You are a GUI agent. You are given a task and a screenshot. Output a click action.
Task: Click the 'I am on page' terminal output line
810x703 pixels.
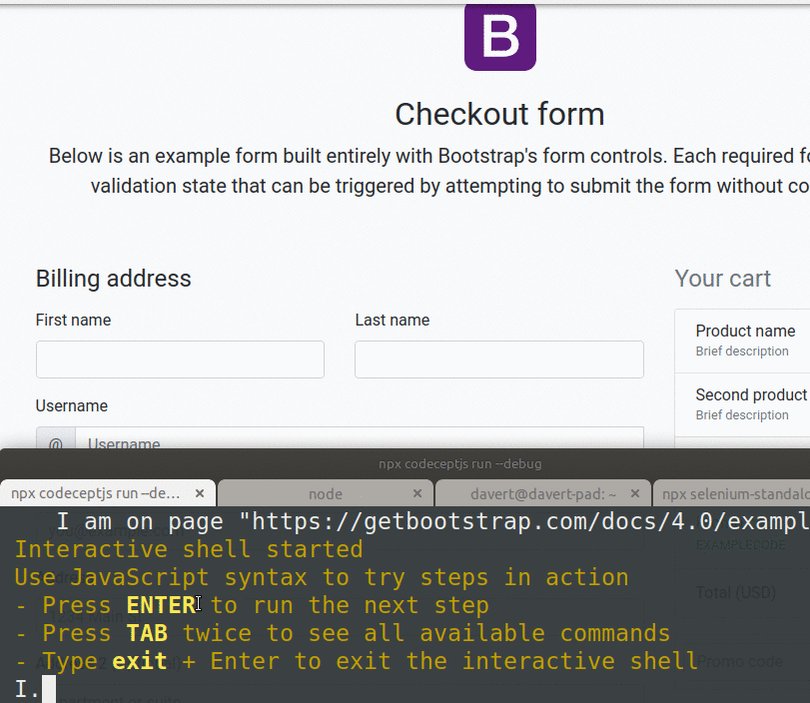click(433, 521)
